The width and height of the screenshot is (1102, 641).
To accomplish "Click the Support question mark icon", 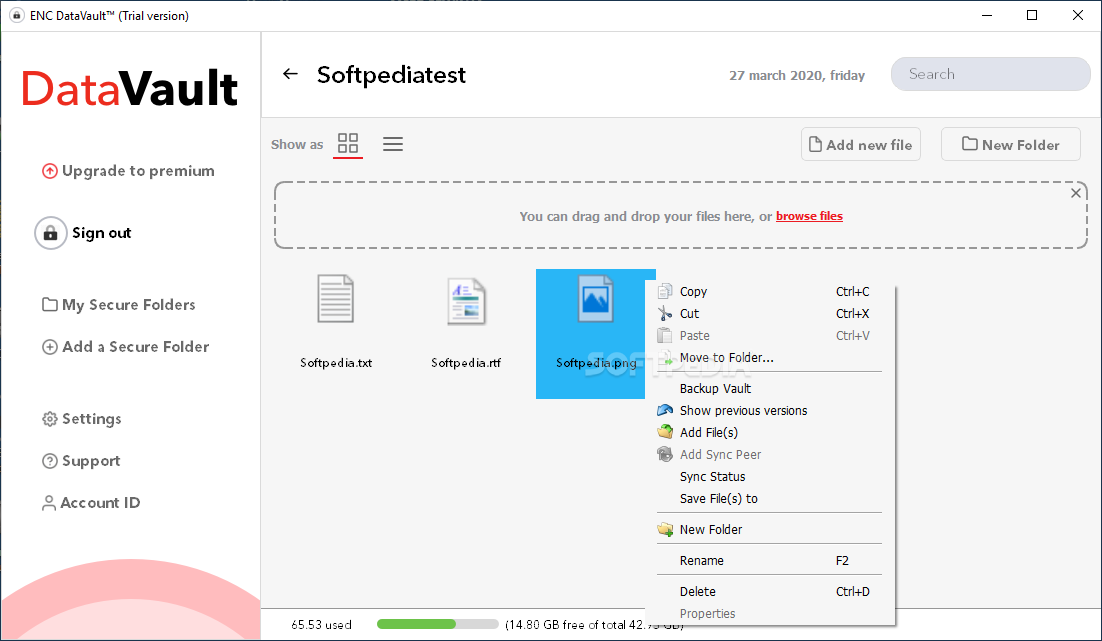I will click(50, 461).
